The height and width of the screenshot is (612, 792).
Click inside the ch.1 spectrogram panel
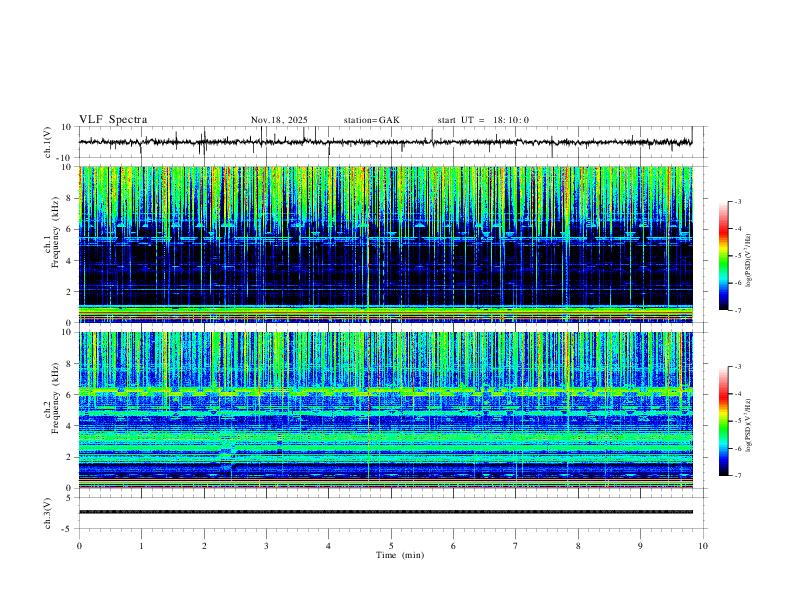coord(386,244)
